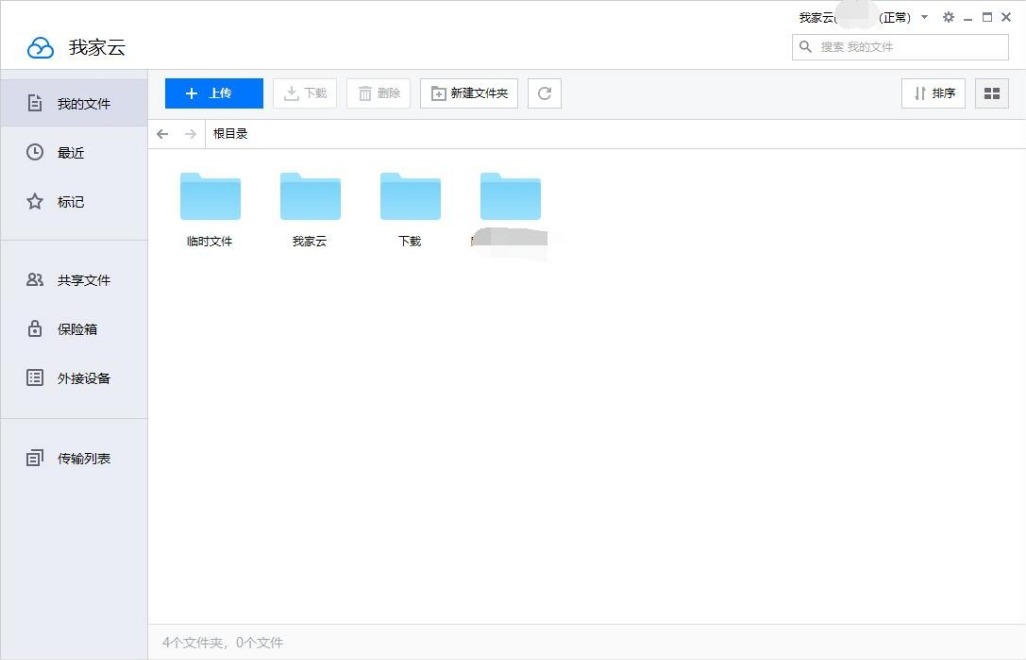Click the 上传 upload button
The height and width of the screenshot is (660, 1026).
pyautogui.click(x=212, y=93)
